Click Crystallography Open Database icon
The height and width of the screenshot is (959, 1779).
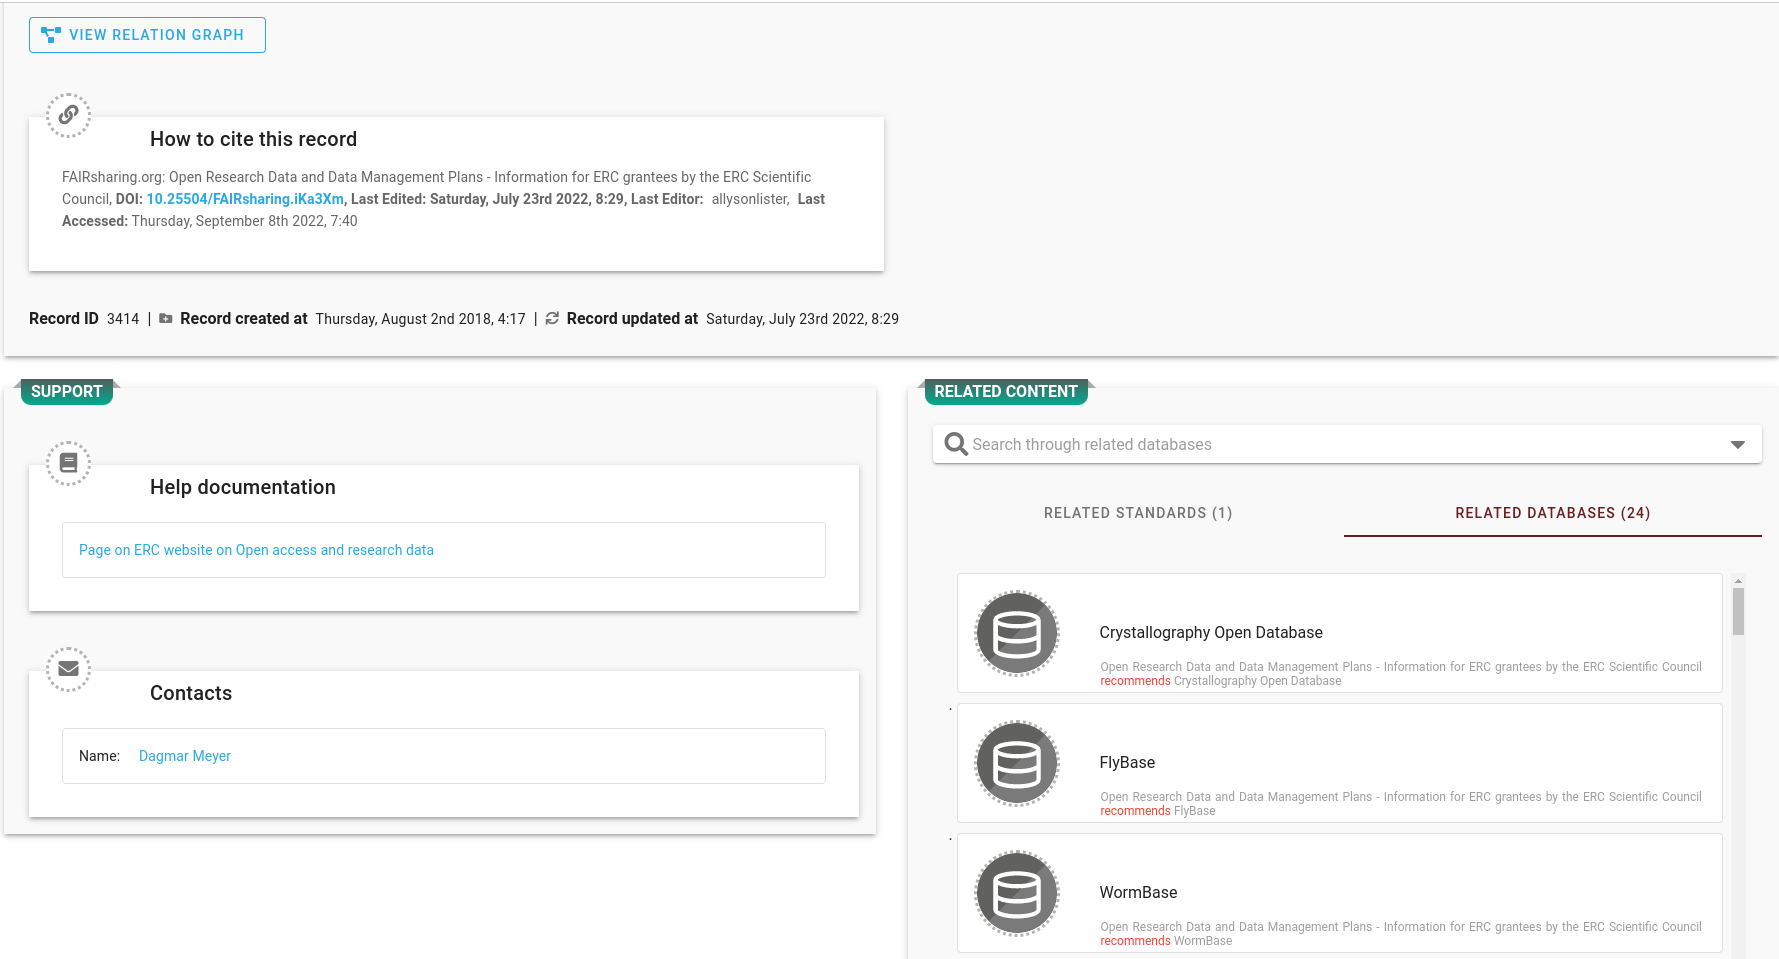click(1017, 633)
